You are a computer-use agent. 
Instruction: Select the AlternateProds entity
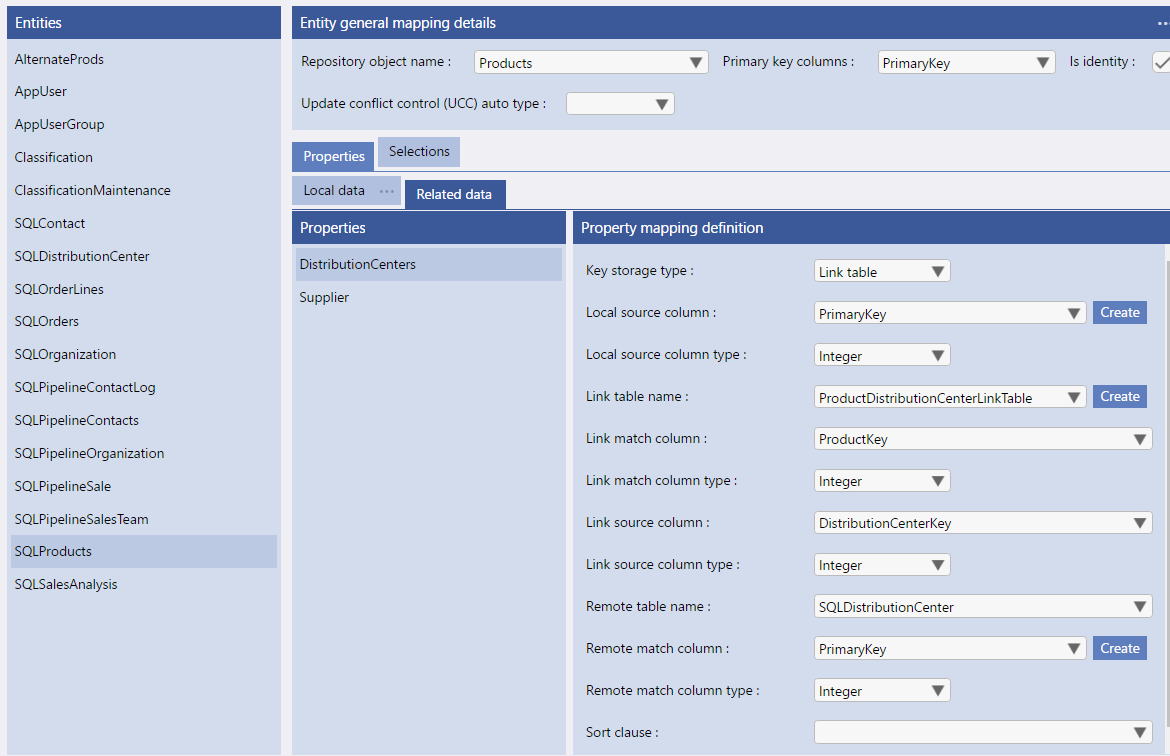tap(143, 59)
